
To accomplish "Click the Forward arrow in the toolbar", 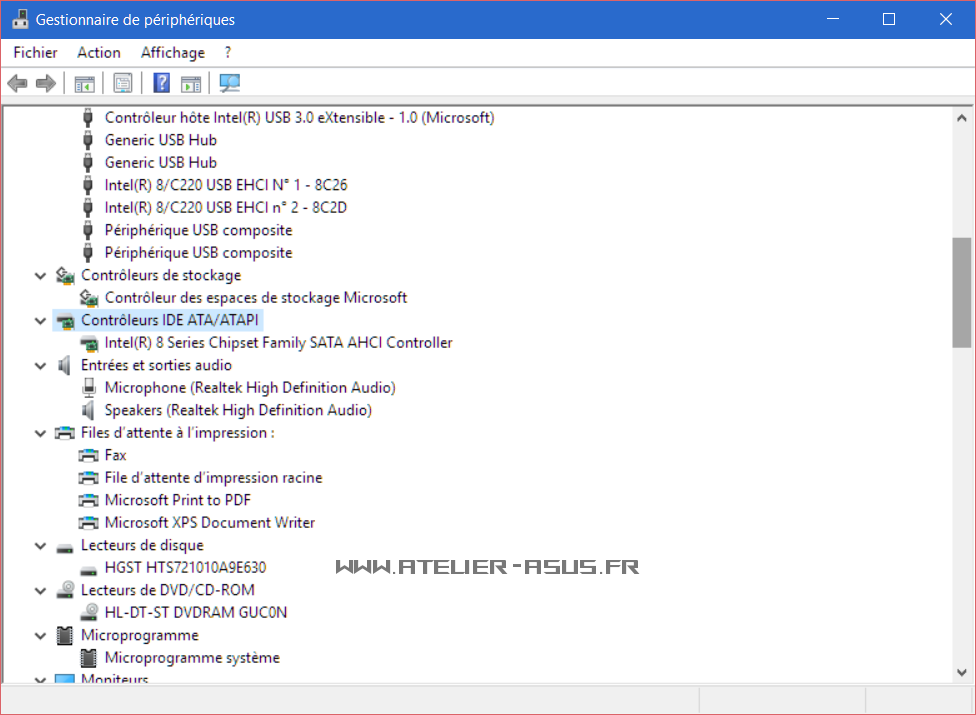I will point(45,83).
